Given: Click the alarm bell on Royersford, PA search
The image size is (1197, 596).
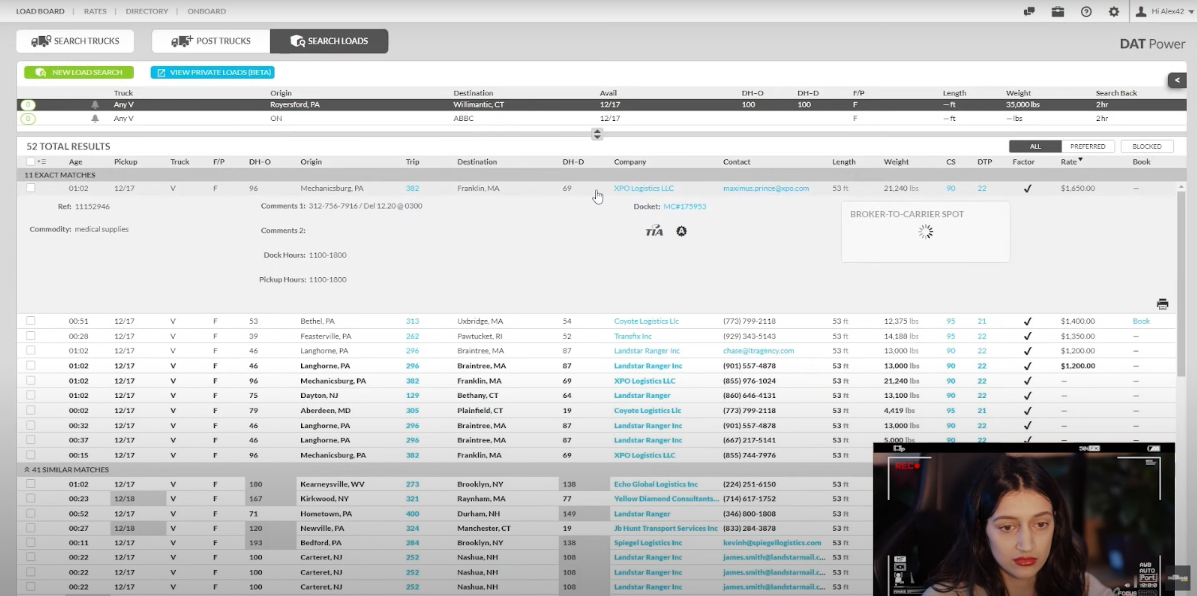Looking at the screenshot, I should coord(96,105).
